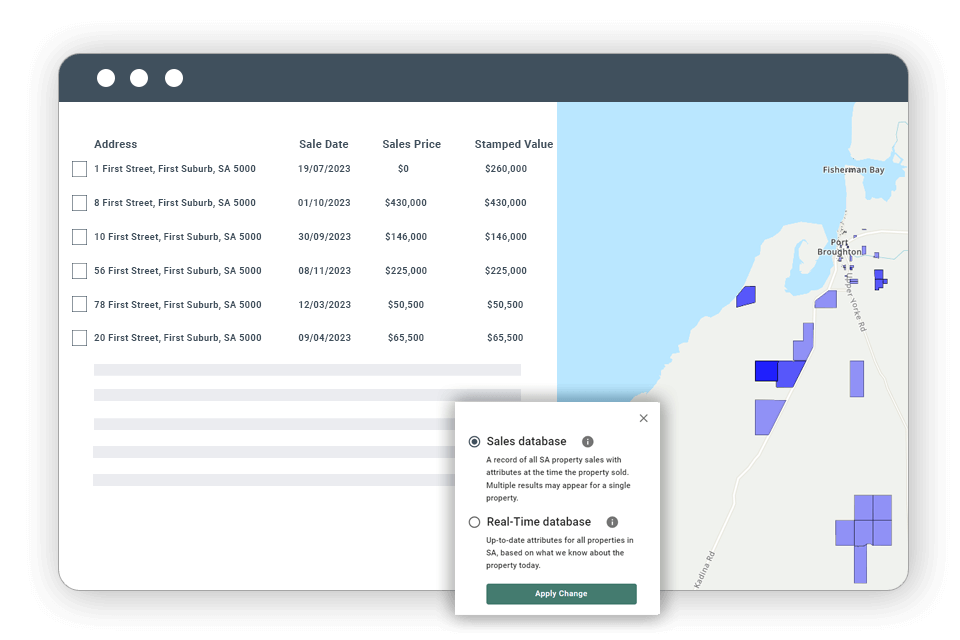Open the 56 First Street property record
This screenshot has height=640, width=960.
pyautogui.click(x=177, y=271)
